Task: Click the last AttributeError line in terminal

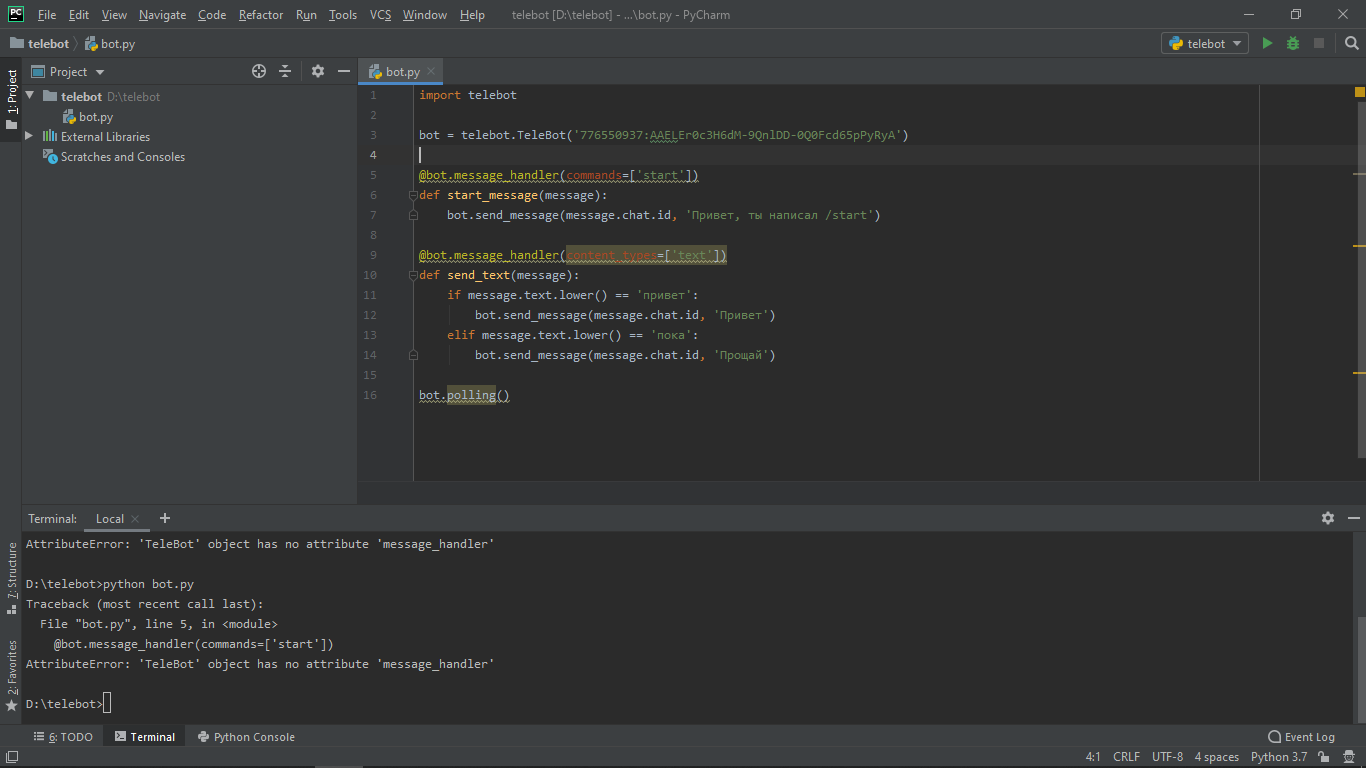Action: (260, 664)
